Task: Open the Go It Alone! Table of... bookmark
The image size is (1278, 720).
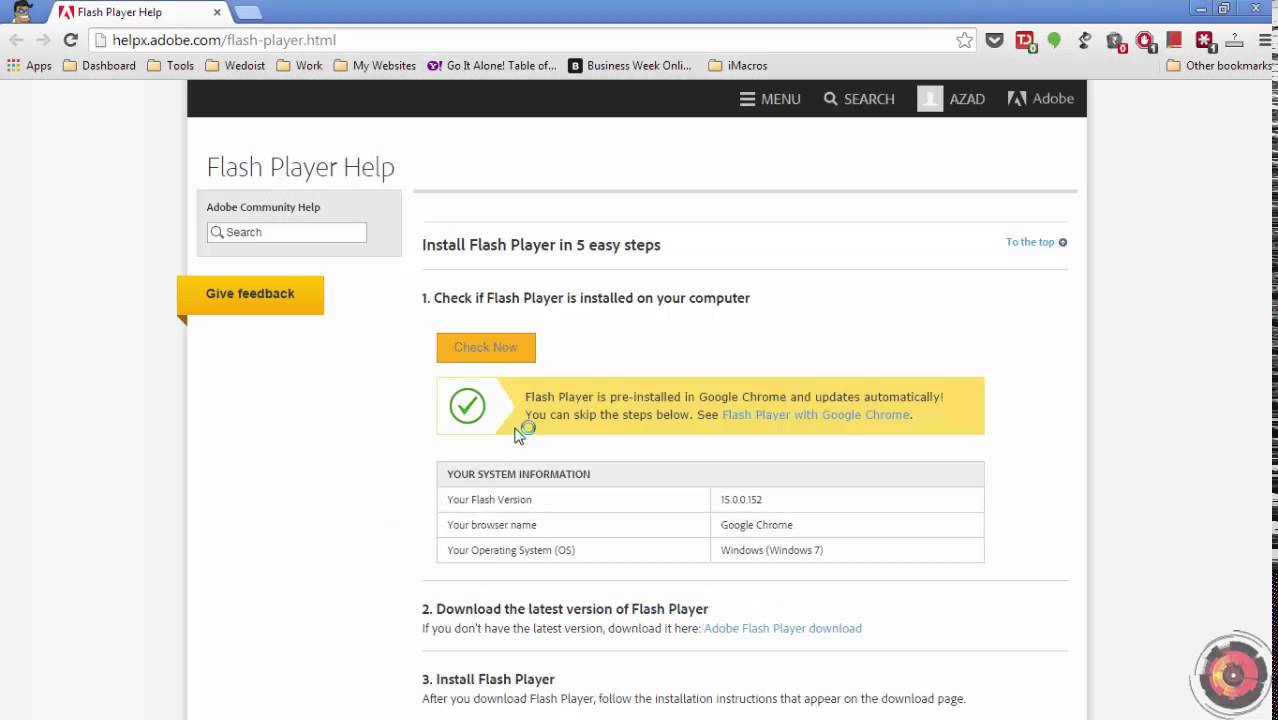Action: 492,66
